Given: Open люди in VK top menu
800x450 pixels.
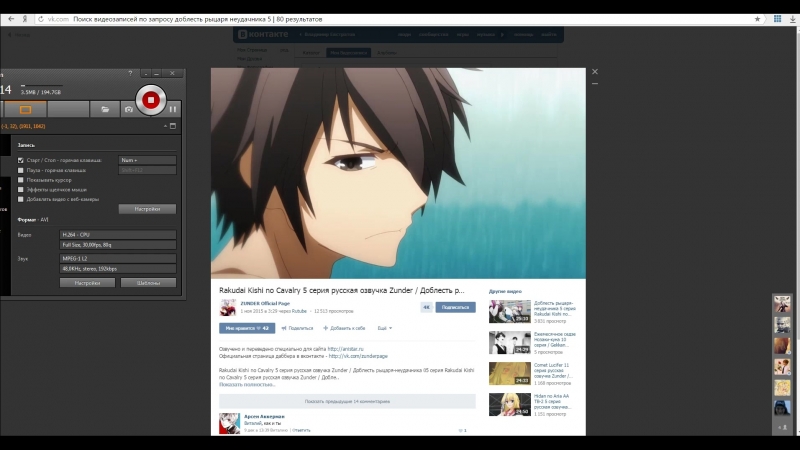Looking at the screenshot, I should (405, 35).
